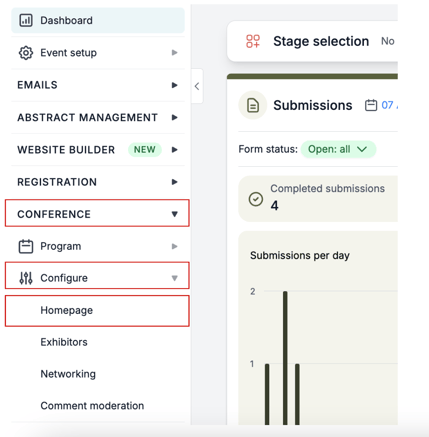Click the Submissions document icon
Viewport: 429px width, 437px height.
(253, 105)
